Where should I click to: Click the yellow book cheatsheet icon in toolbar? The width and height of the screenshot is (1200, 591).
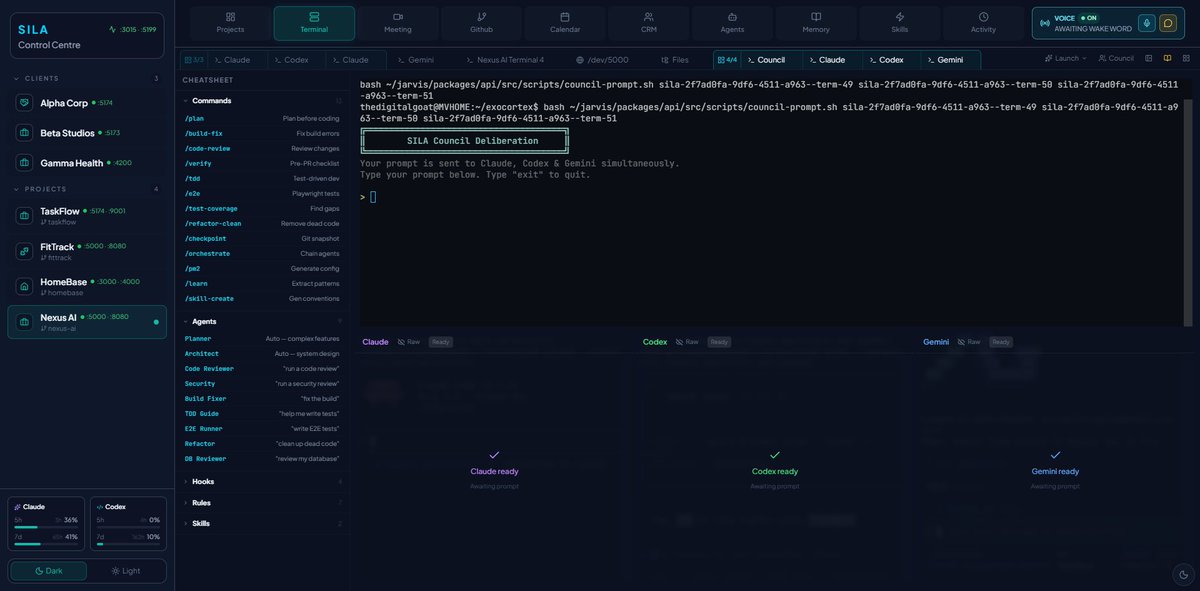click(1167, 58)
